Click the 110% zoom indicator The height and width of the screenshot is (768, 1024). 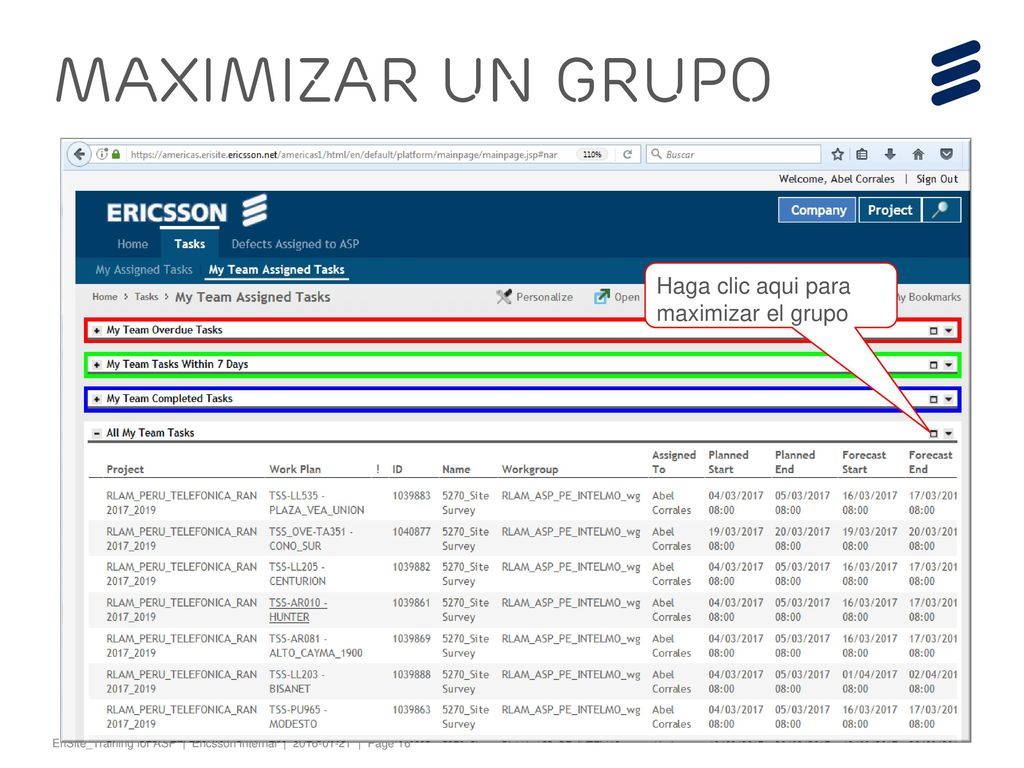(x=592, y=155)
